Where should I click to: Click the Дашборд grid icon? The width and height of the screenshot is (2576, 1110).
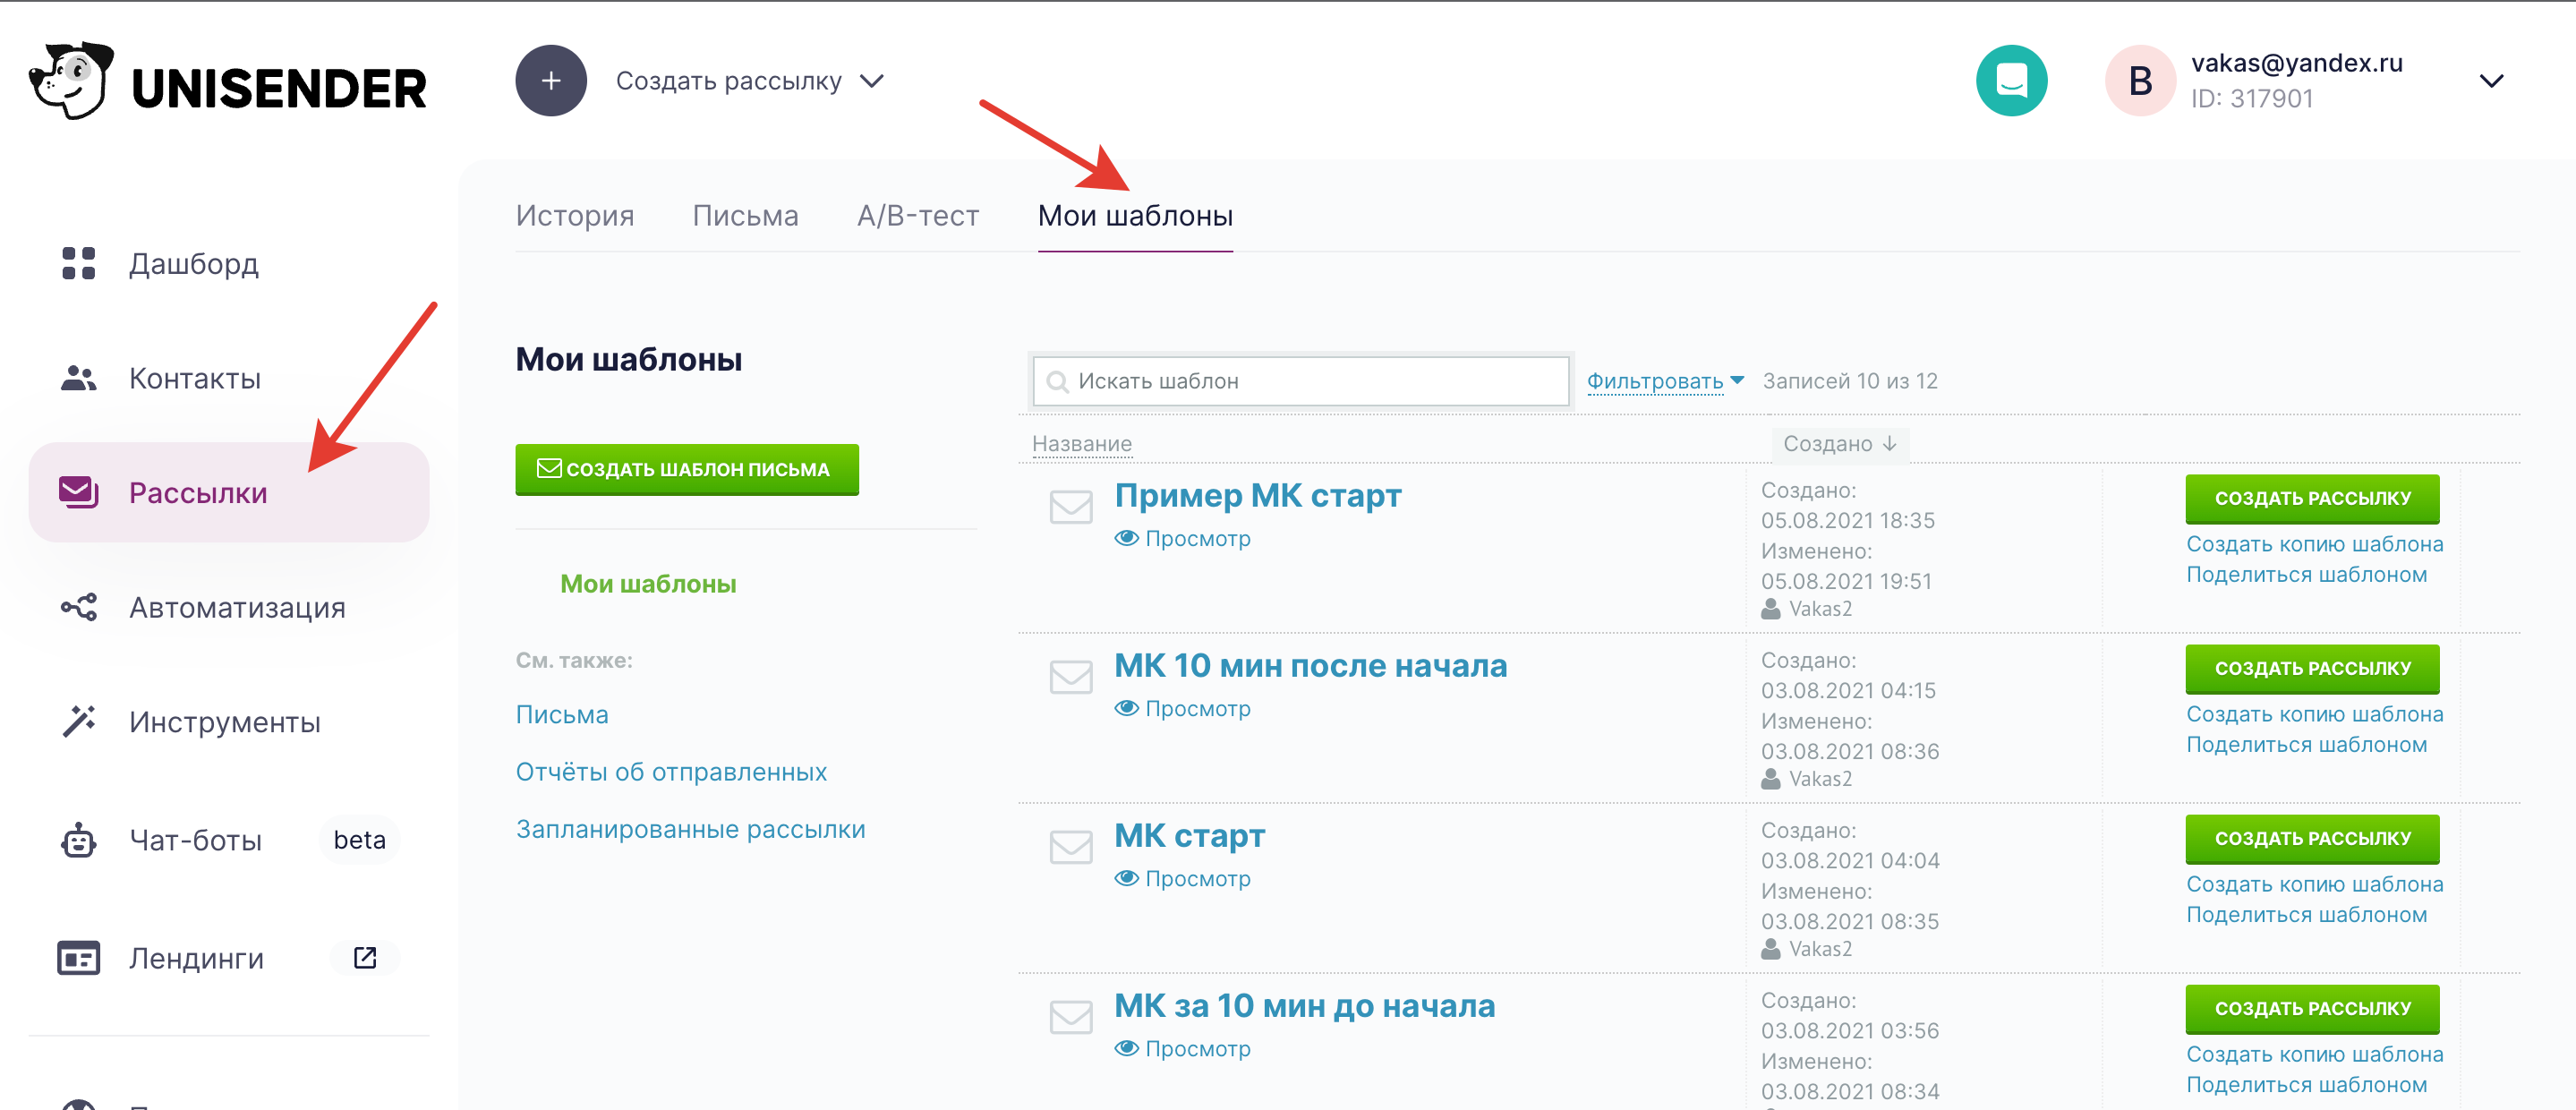pyautogui.click(x=78, y=263)
